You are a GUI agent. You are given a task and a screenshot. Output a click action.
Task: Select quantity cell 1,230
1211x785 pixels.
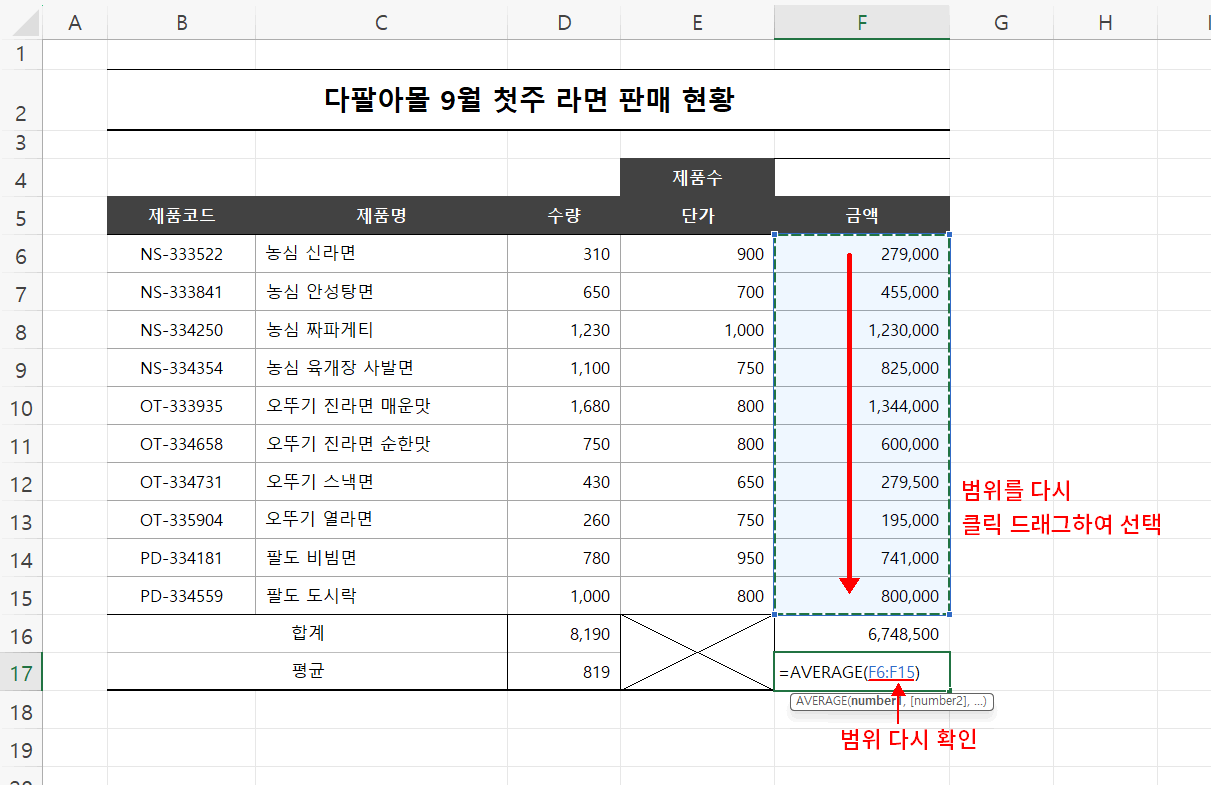click(564, 330)
